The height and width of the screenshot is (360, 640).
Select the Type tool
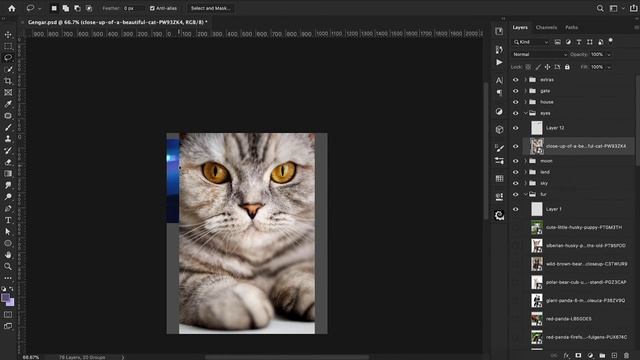(x=8, y=220)
